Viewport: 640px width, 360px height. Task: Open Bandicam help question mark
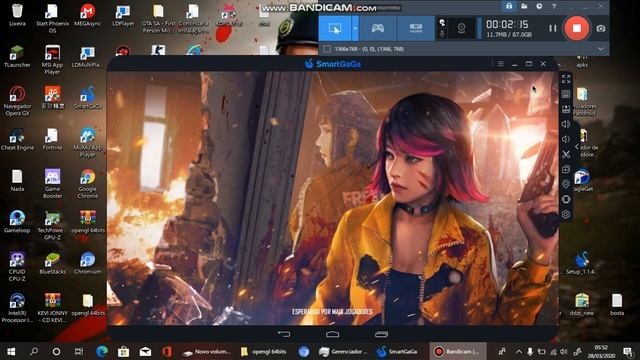(554, 6)
